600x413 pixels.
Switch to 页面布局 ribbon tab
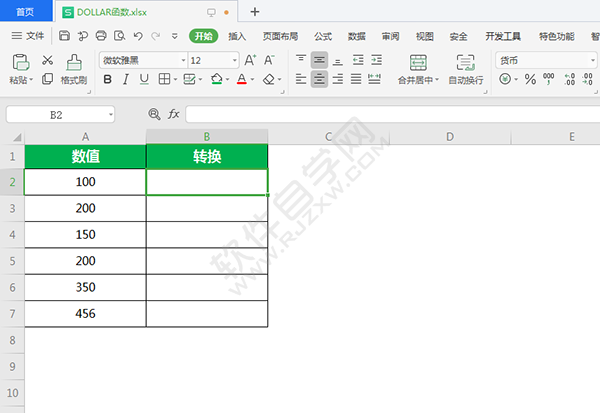pyautogui.click(x=280, y=36)
